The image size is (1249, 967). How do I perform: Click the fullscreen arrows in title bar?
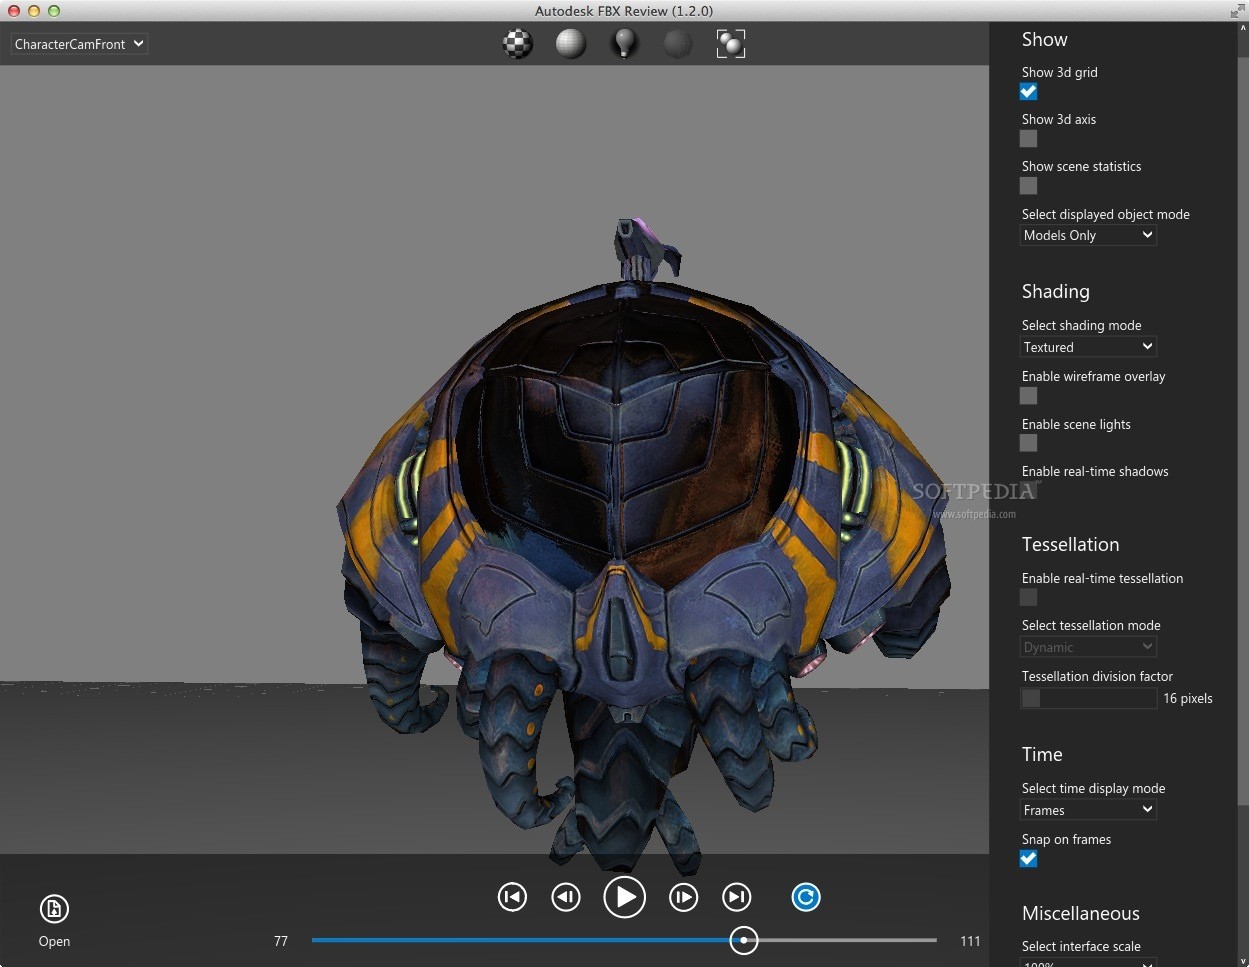[x=1237, y=11]
